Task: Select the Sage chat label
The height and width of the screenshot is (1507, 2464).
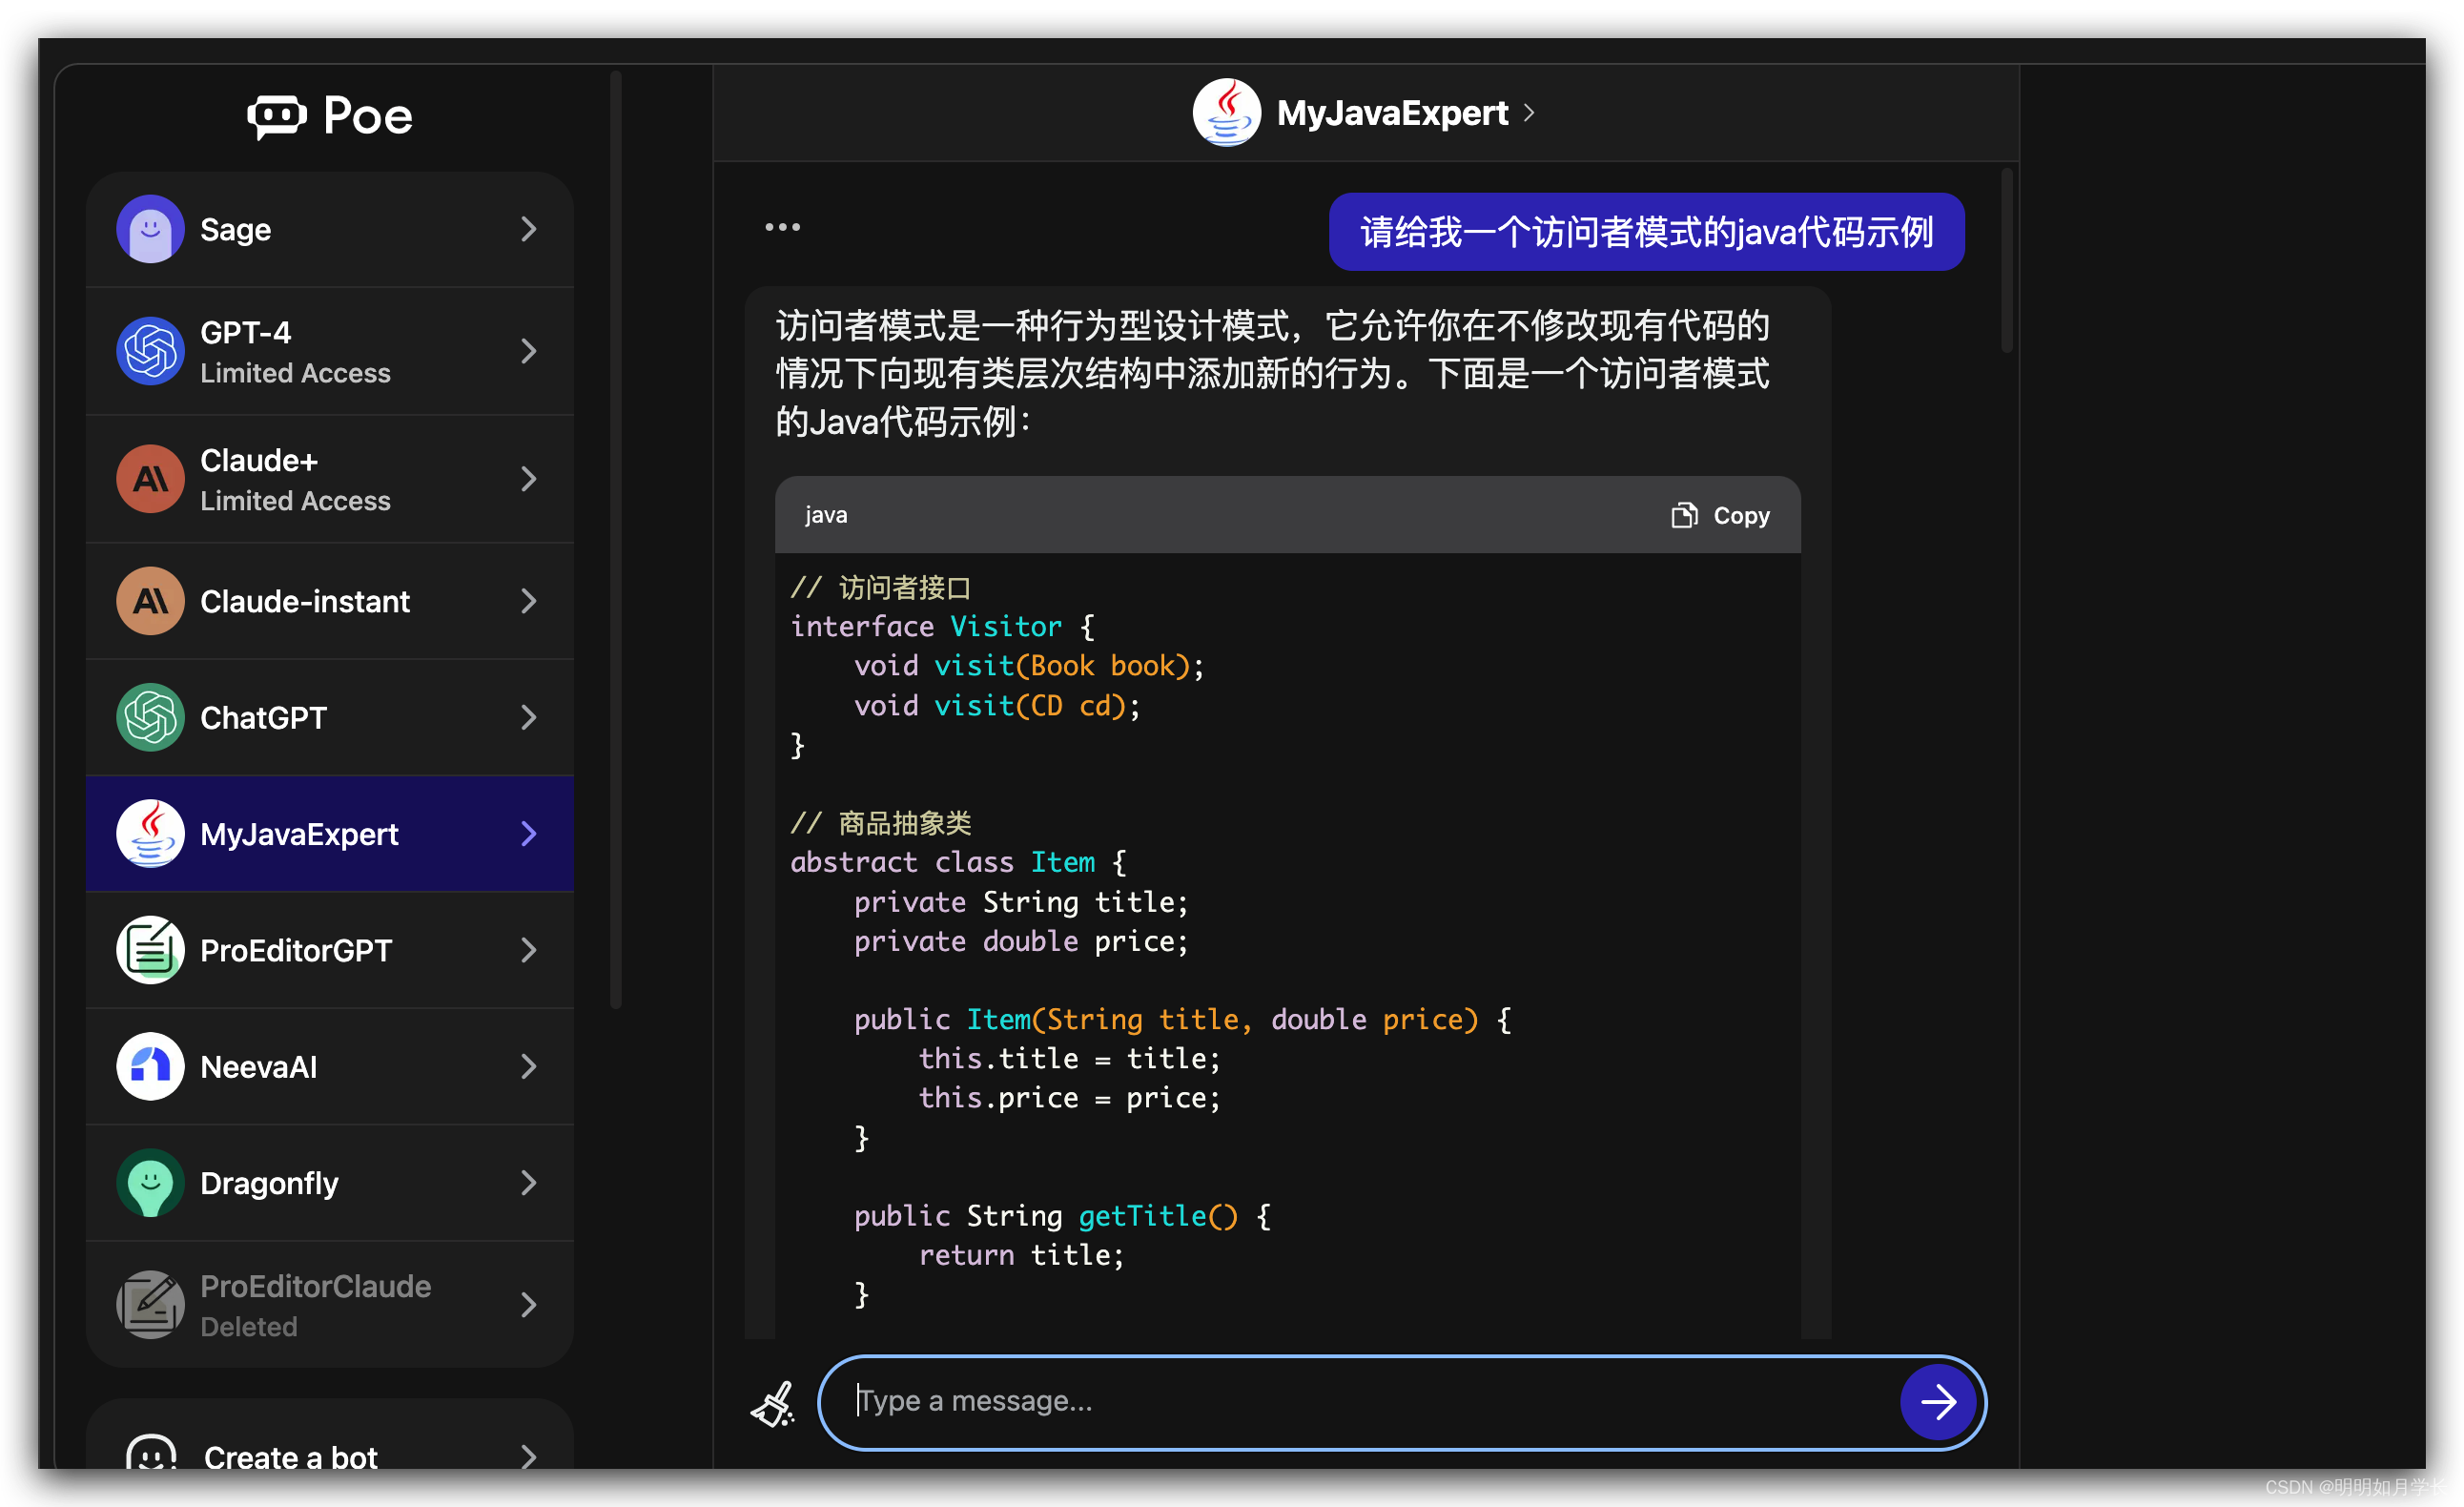Action: click(235, 229)
